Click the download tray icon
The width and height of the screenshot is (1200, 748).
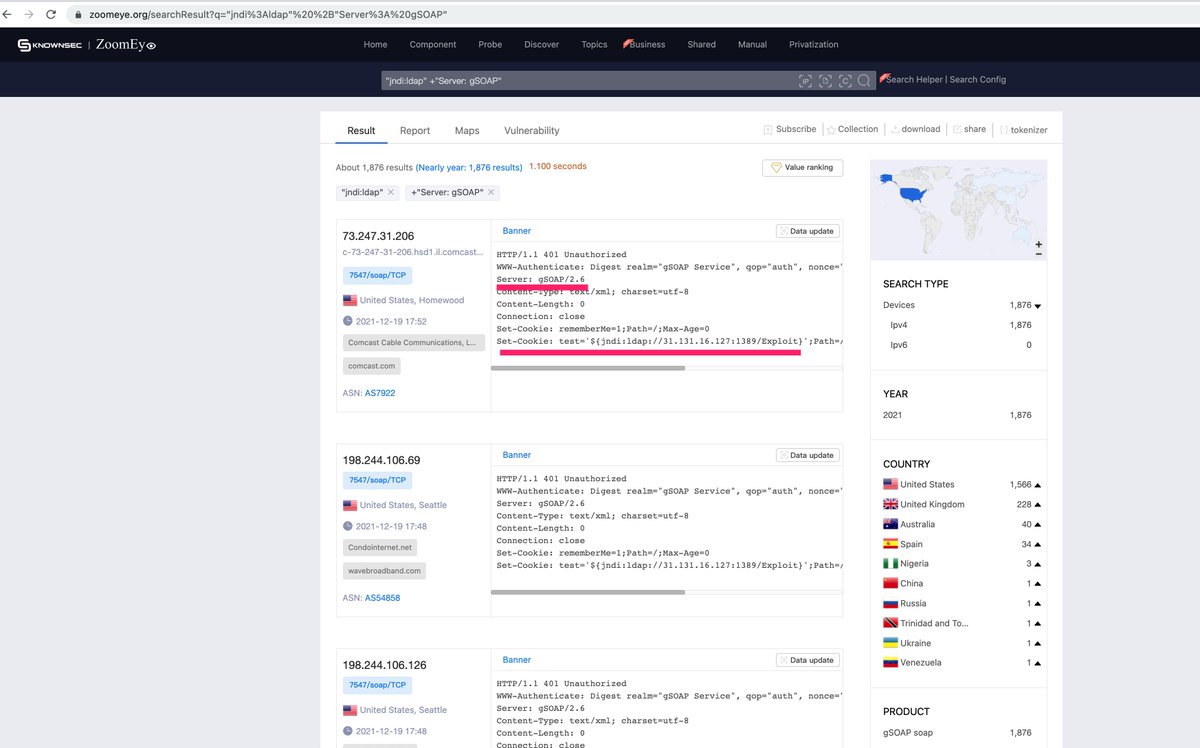(x=894, y=130)
